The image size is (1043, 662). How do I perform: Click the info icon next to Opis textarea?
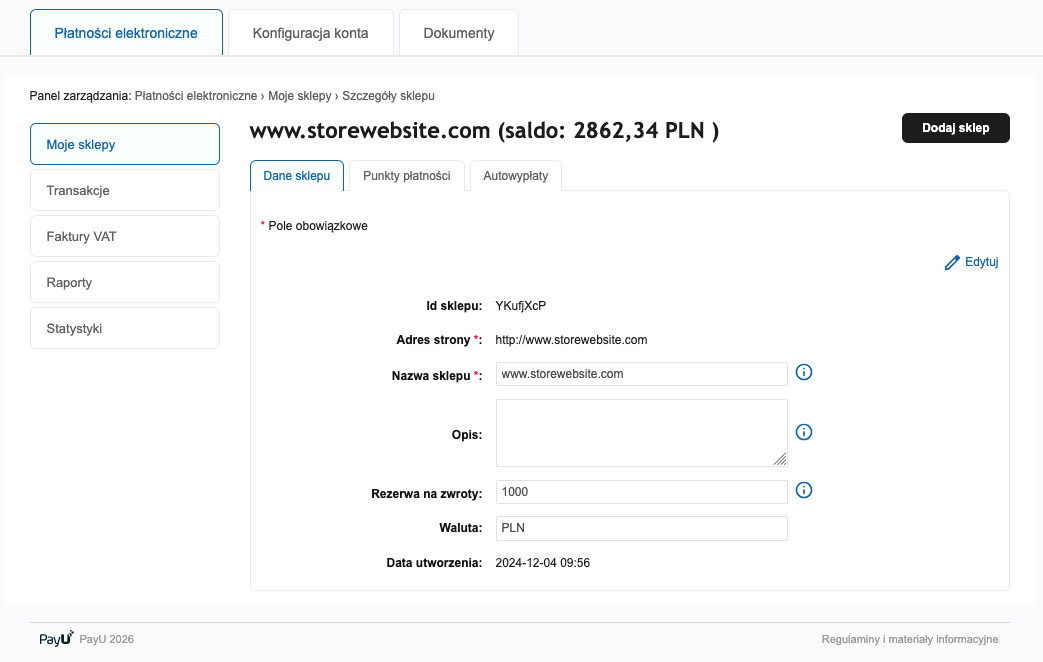[x=804, y=432]
